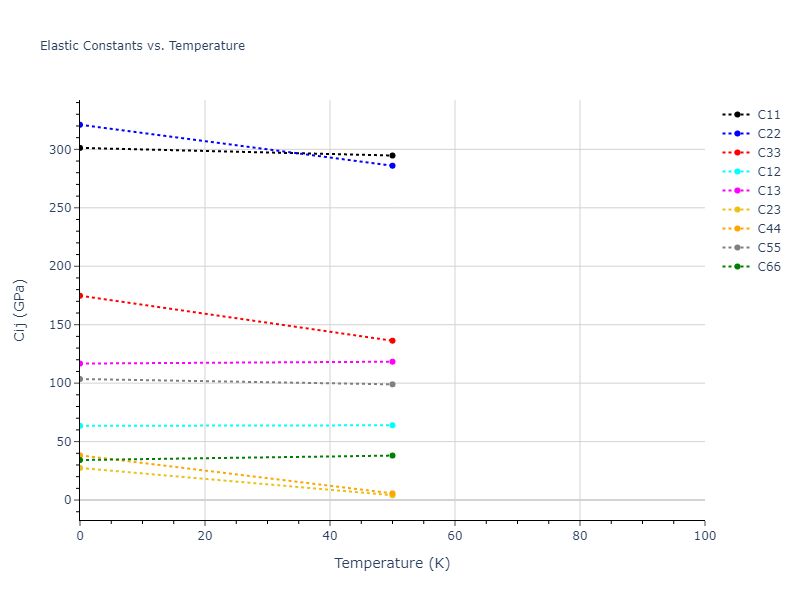Click the blue C22 point at 0 K
Viewport: 800px width, 600px height.
(80, 125)
